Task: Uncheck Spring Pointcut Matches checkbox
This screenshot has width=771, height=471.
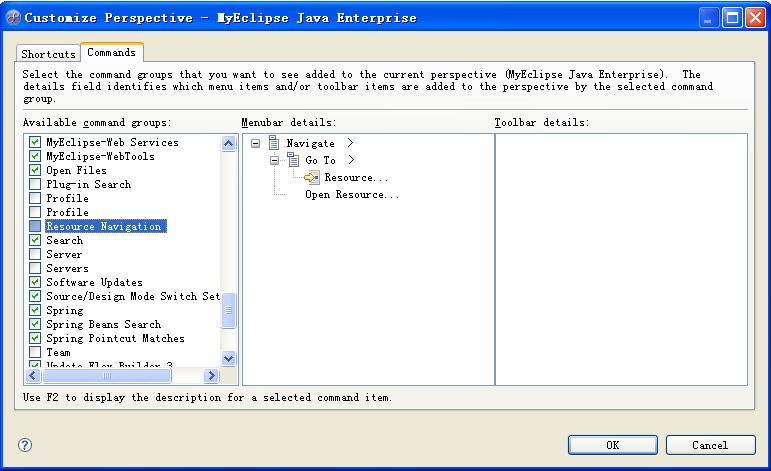Action: pyautogui.click(x=35, y=338)
